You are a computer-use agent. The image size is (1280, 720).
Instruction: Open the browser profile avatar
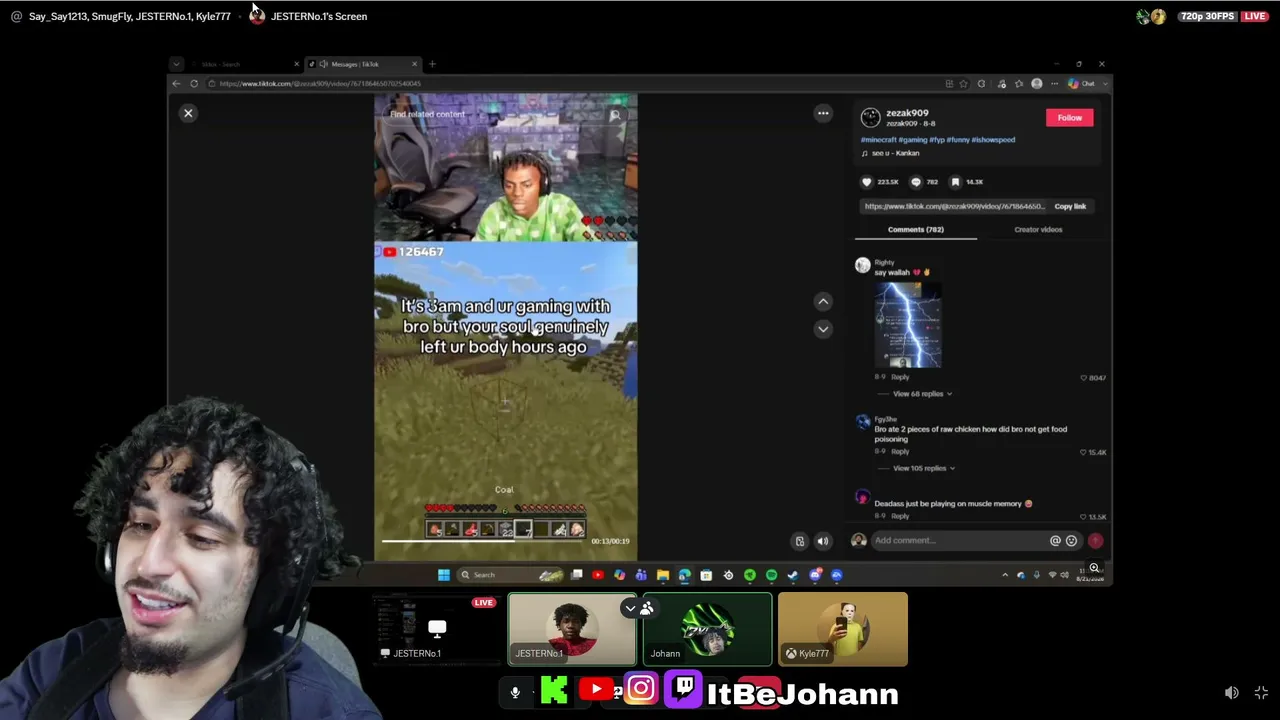[x=1037, y=84]
